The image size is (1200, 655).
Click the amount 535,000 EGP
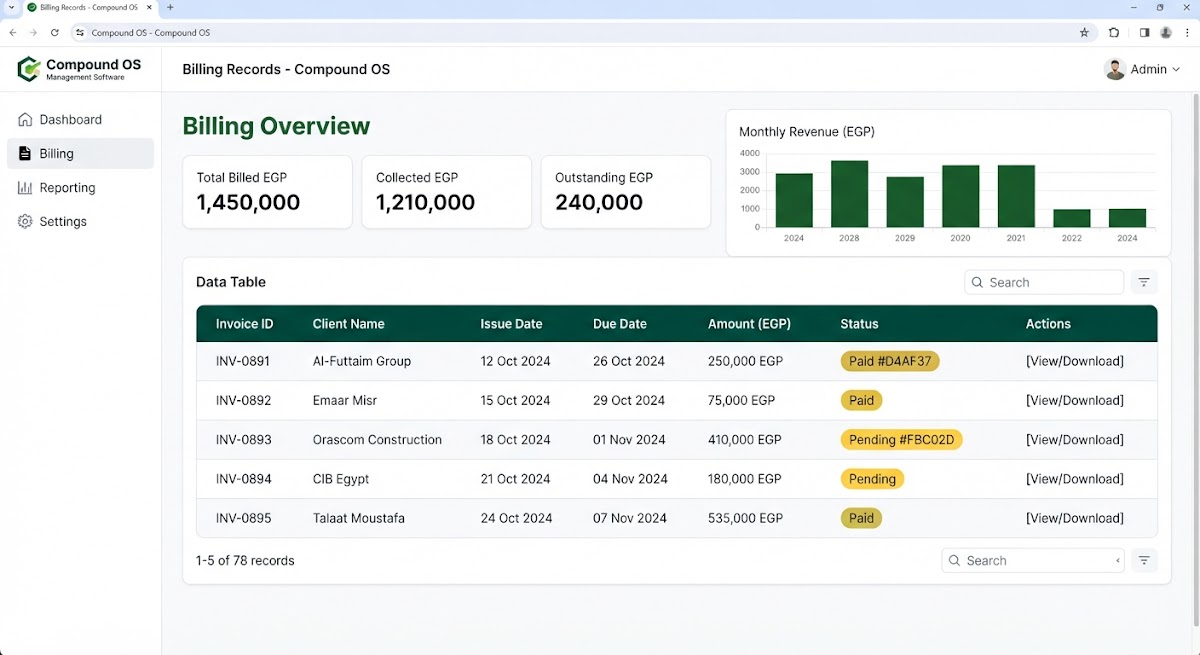(745, 518)
